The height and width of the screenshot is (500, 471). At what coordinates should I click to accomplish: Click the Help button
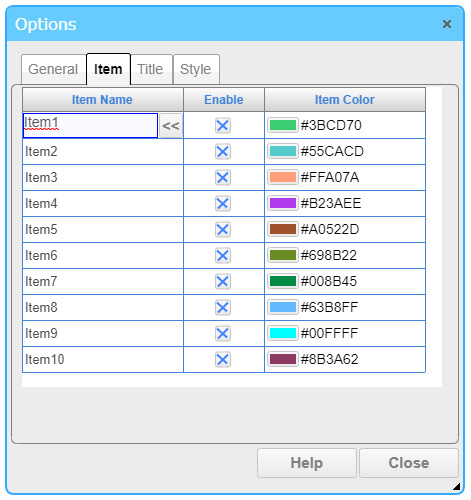[307, 463]
